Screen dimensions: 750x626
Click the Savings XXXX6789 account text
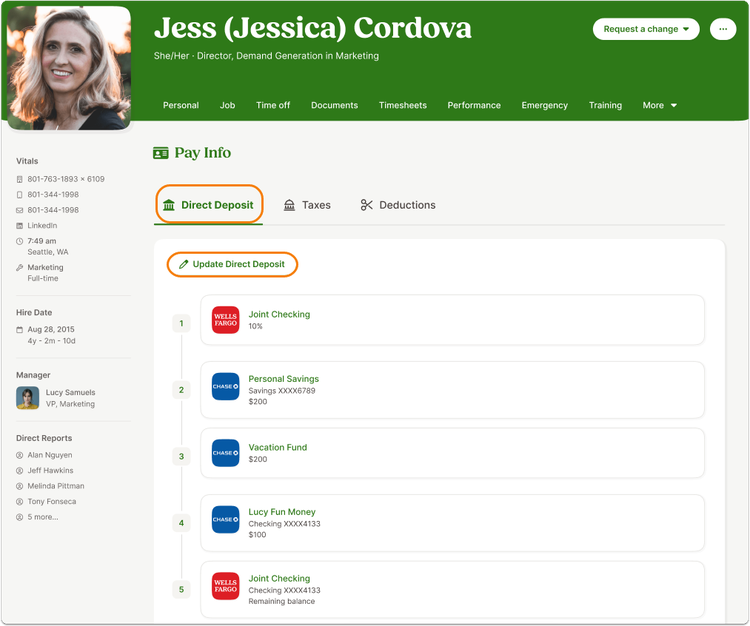[x=282, y=391]
